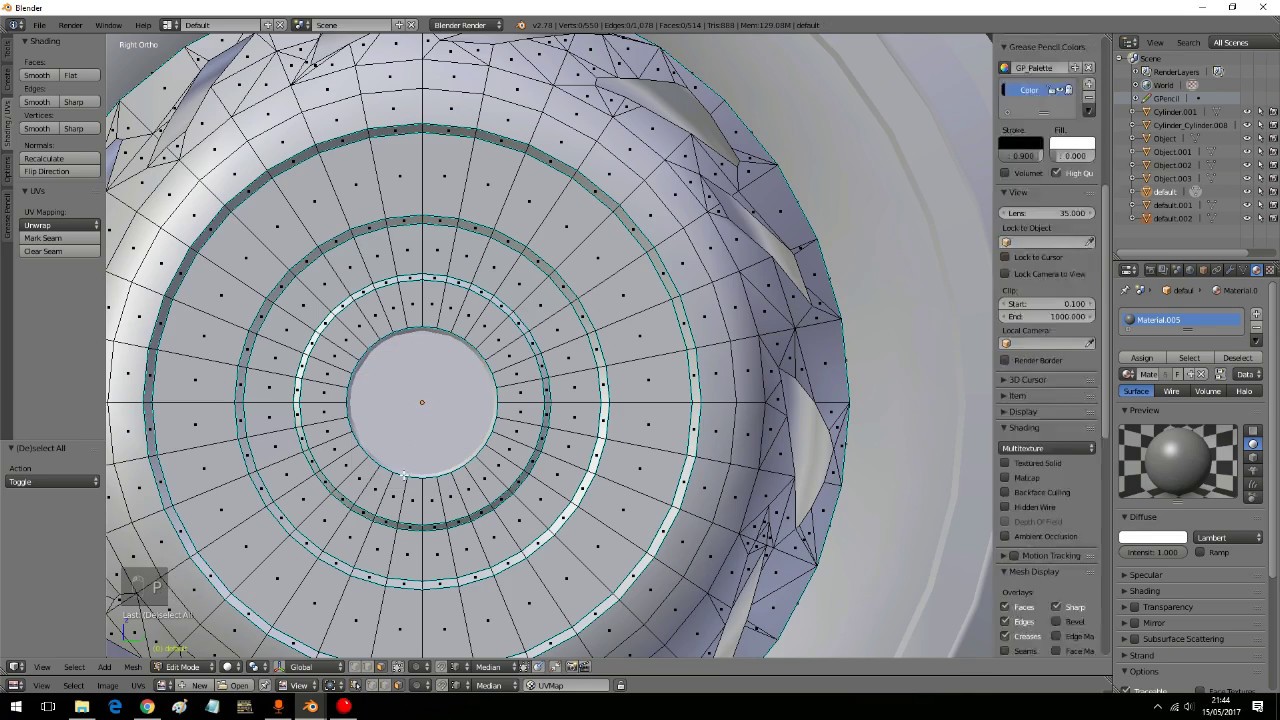Set material preview to flat plane

click(x=1253, y=431)
